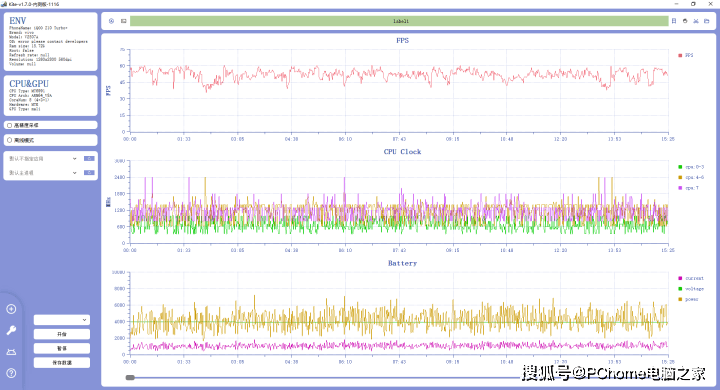Select the round radio option above the dropdowns

9,140
